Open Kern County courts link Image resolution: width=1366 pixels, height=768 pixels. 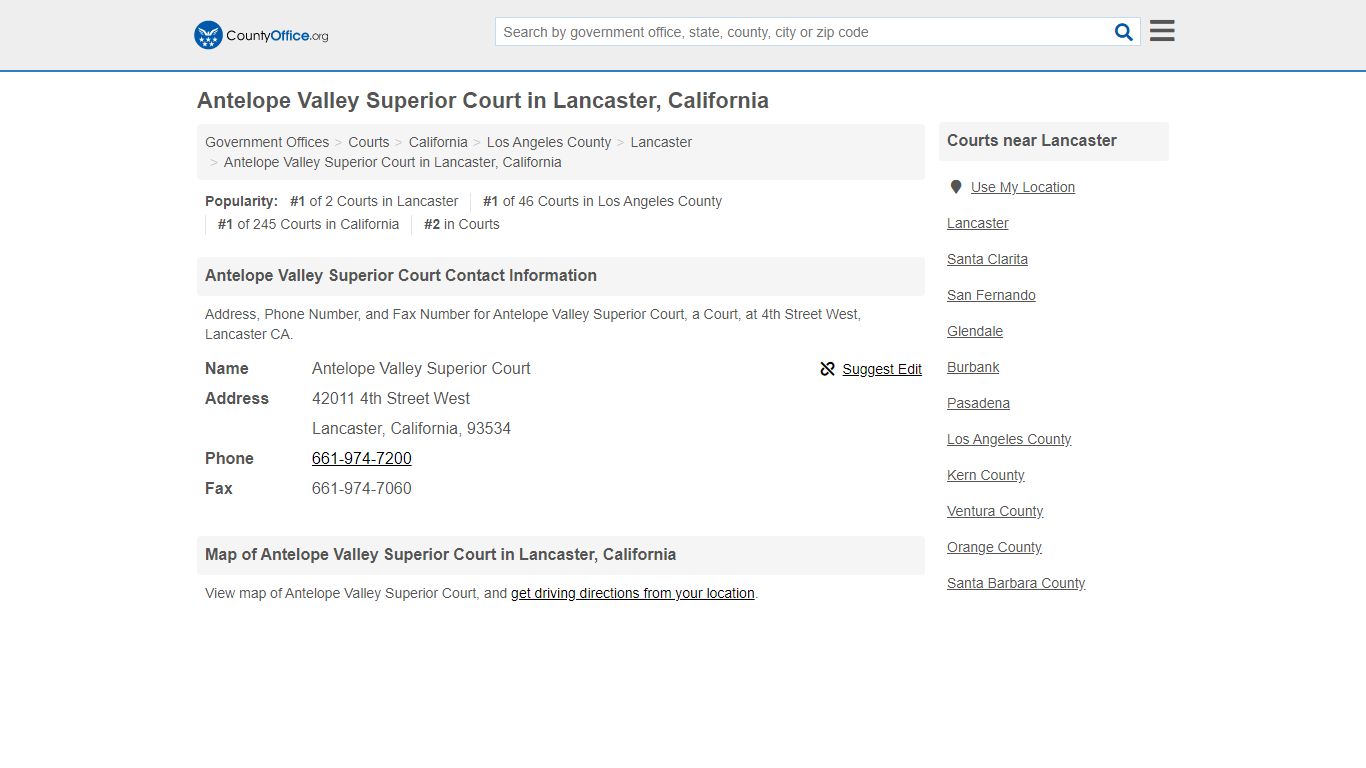[986, 475]
